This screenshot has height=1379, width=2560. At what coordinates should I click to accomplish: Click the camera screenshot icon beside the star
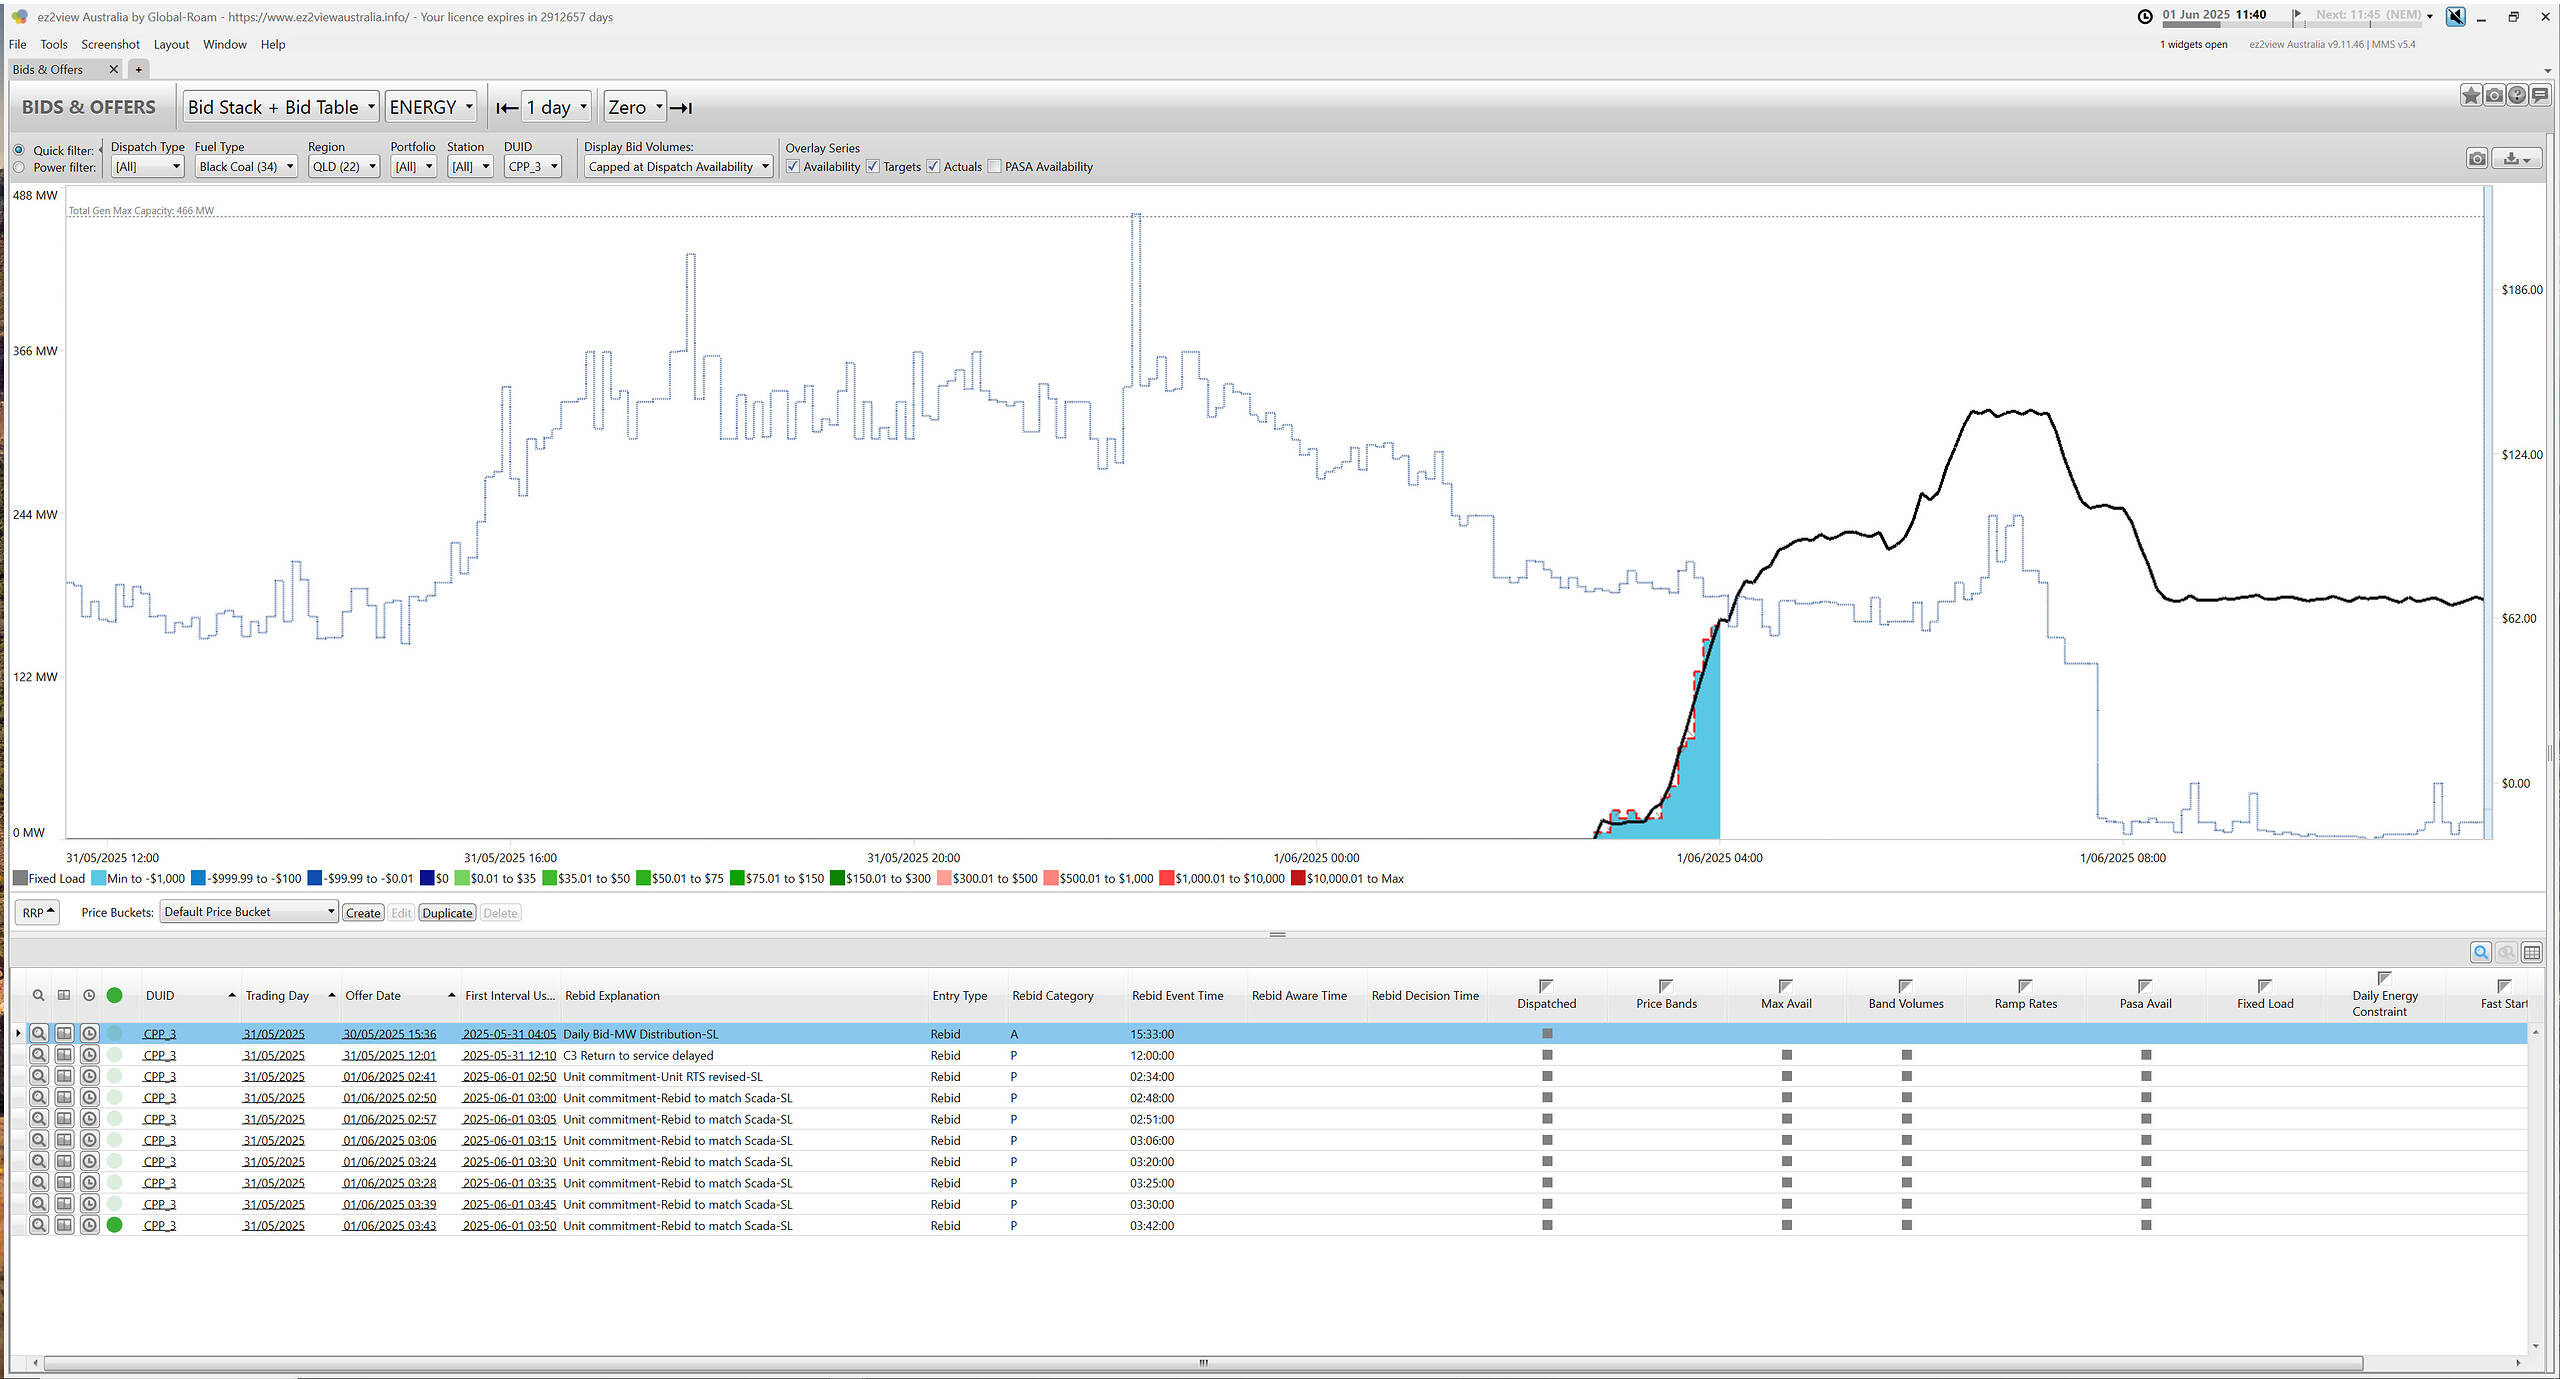[2494, 95]
